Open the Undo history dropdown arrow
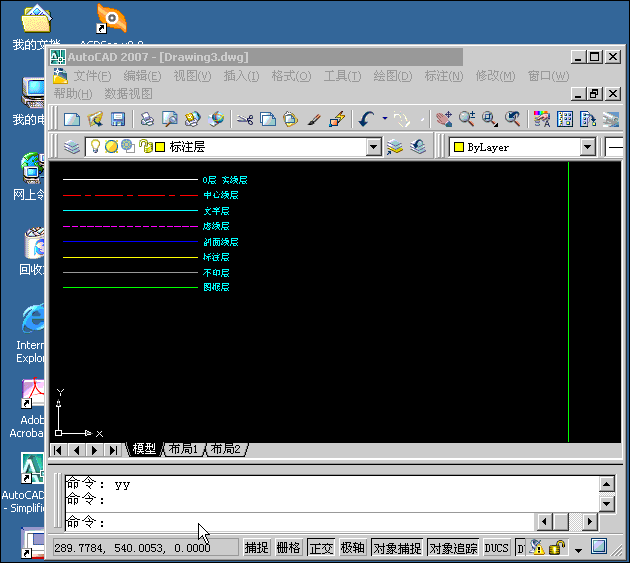 point(385,119)
